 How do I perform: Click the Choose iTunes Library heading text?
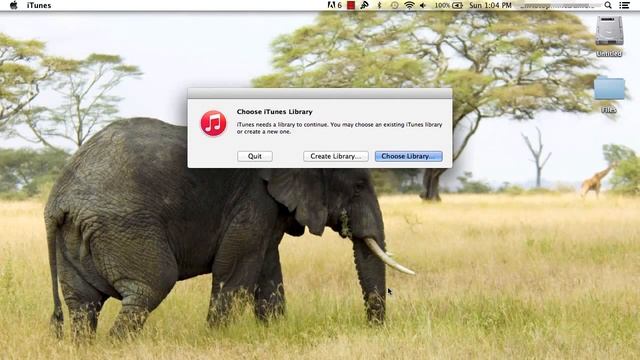point(274,112)
